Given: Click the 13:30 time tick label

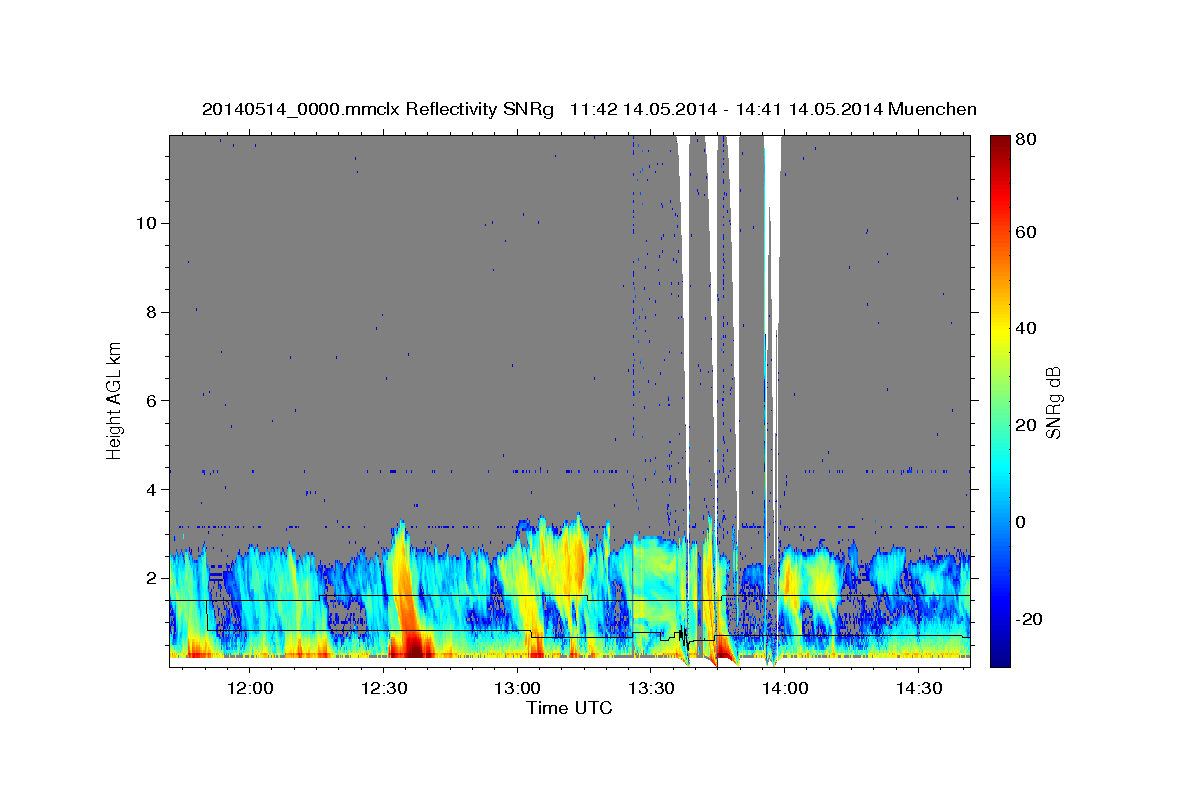Looking at the screenshot, I should click(649, 688).
